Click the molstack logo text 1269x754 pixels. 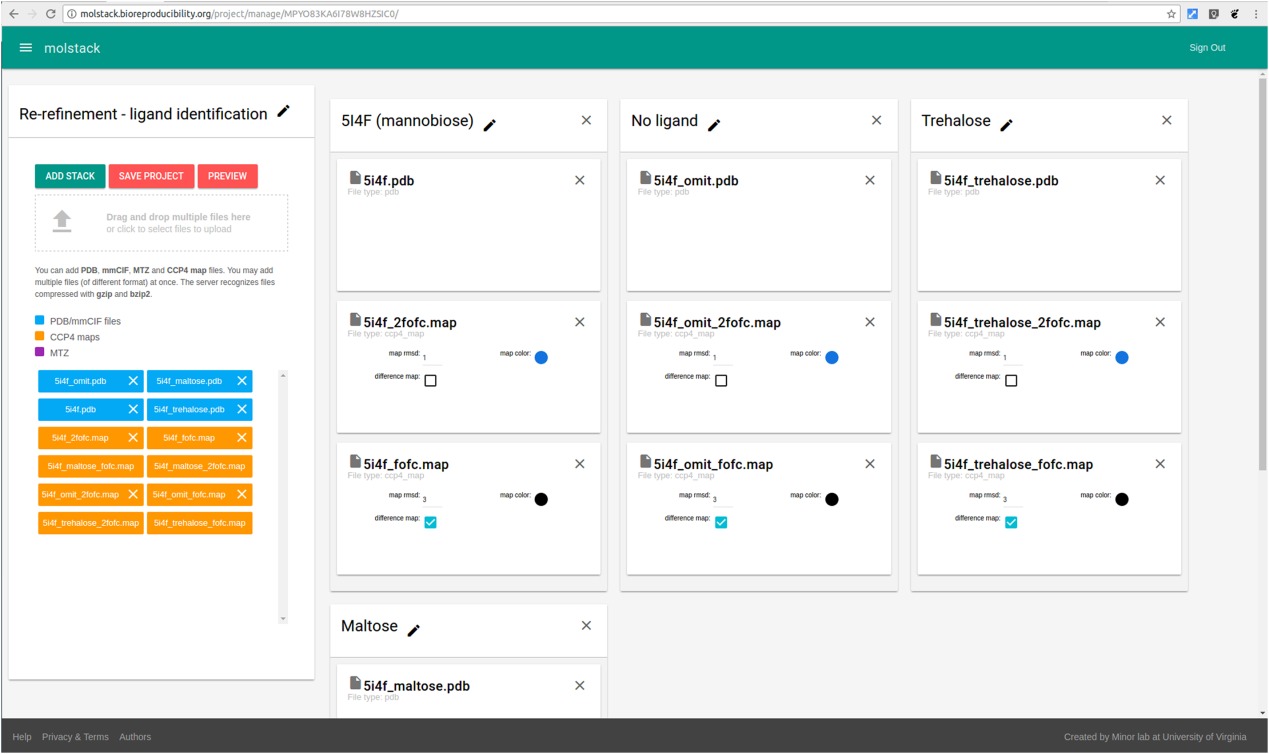coord(72,48)
